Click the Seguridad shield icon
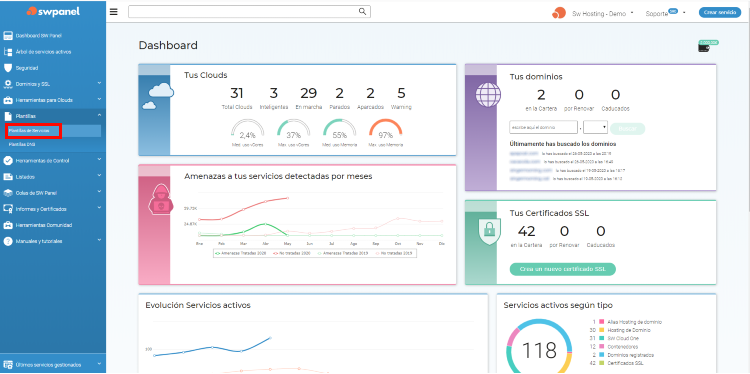Screen dimensions: 750x374 pos(8,68)
